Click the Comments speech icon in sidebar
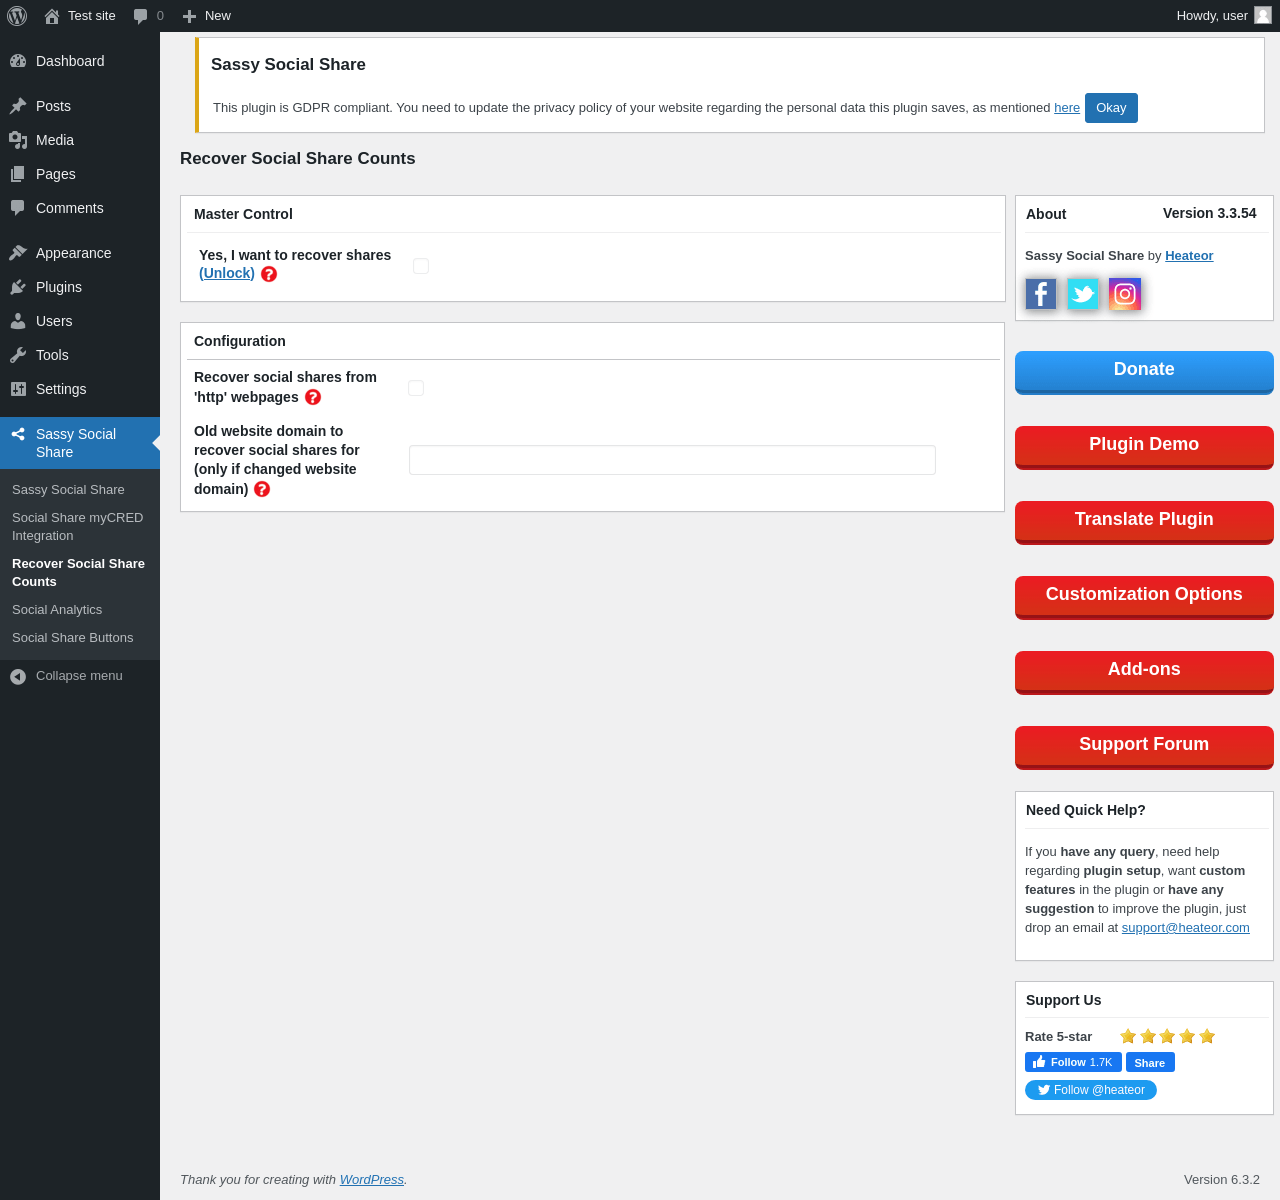The height and width of the screenshot is (1200, 1280). coord(18,208)
